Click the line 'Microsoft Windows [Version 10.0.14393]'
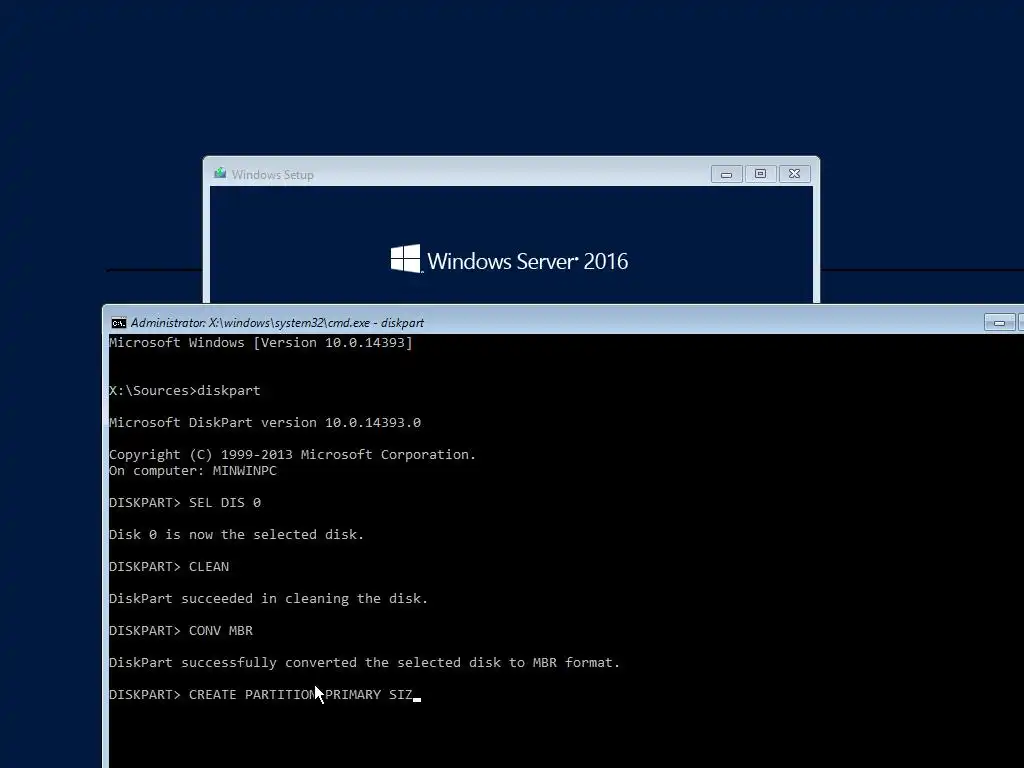1024x768 pixels. click(261, 343)
